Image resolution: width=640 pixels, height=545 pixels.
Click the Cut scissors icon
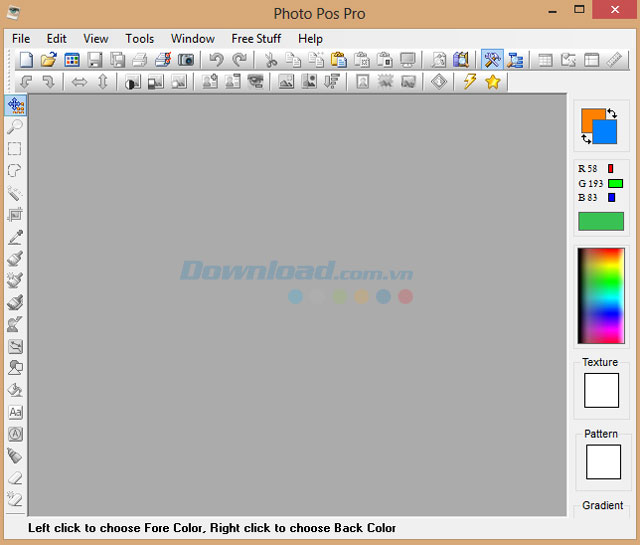(270, 60)
